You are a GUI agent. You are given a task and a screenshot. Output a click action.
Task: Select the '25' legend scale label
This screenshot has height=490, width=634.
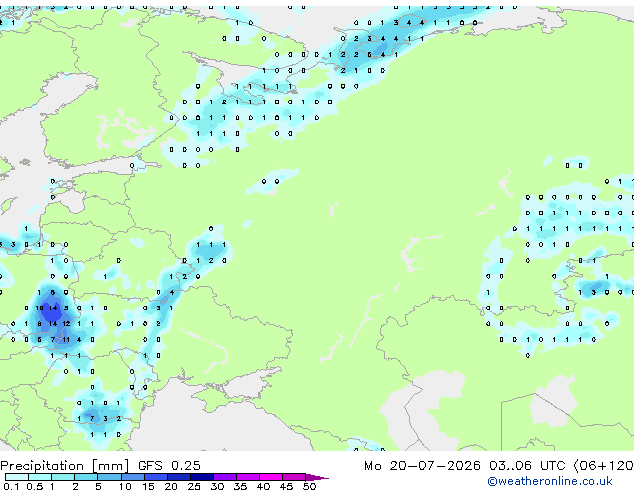coord(194,486)
